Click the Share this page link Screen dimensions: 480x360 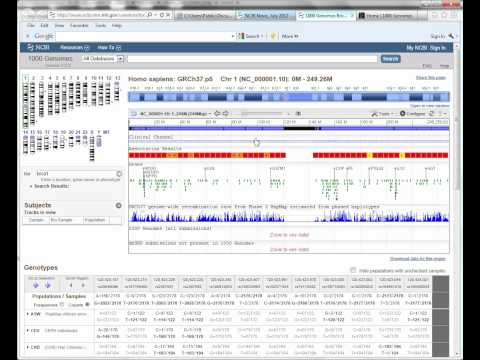coord(431,78)
